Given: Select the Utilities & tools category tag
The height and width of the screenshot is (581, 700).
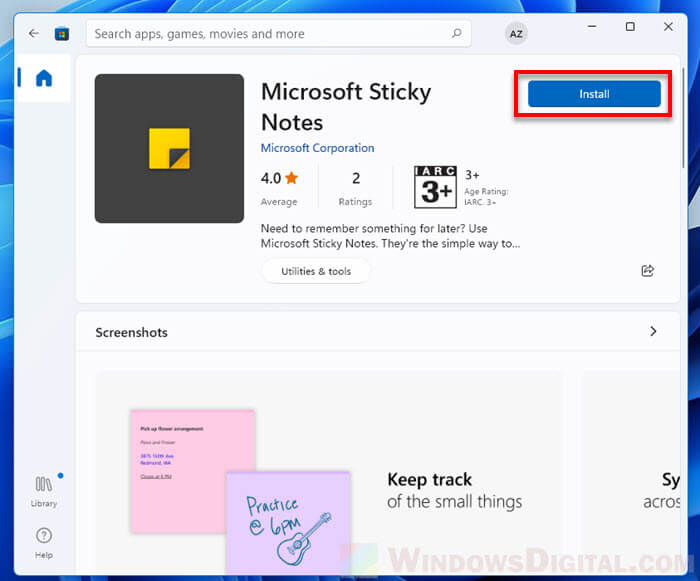Looking at the screenshot, I should [316, 271].
